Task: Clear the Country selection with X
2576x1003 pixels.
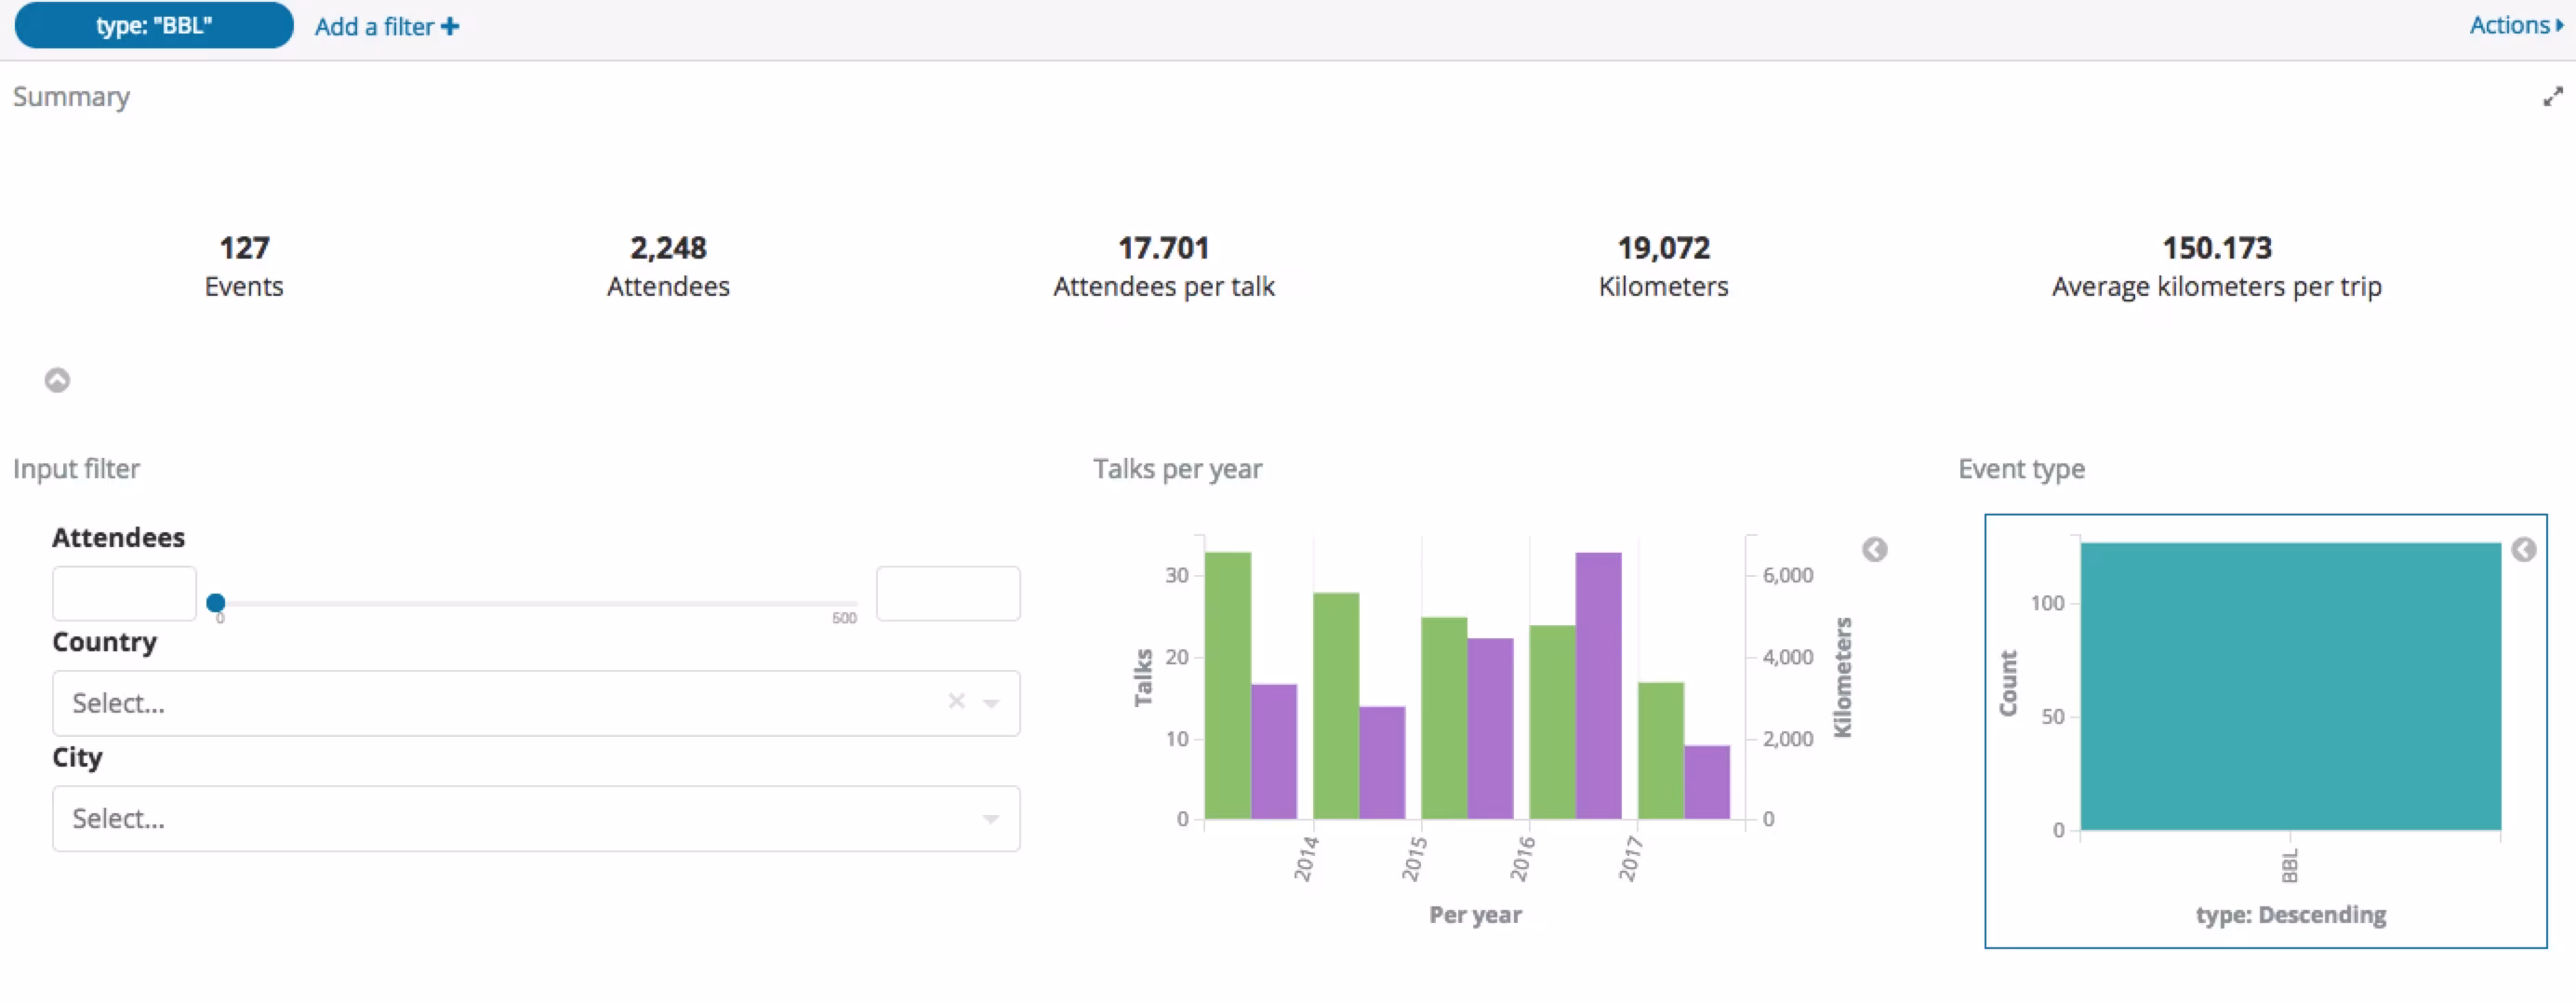Action: pyautogui.click(x=956, y=702)
